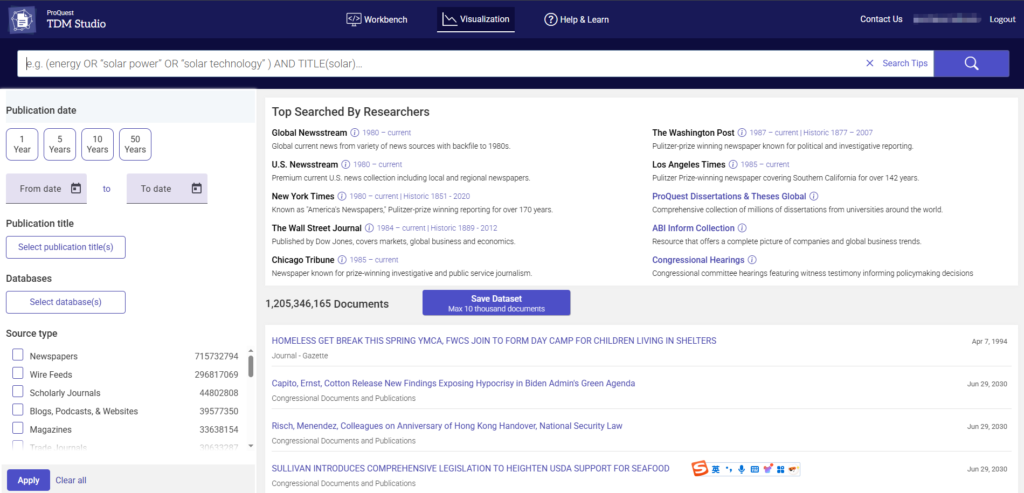Check the Newspapers source type box
Screen dimensions: 1024x493
coord(18,356)
